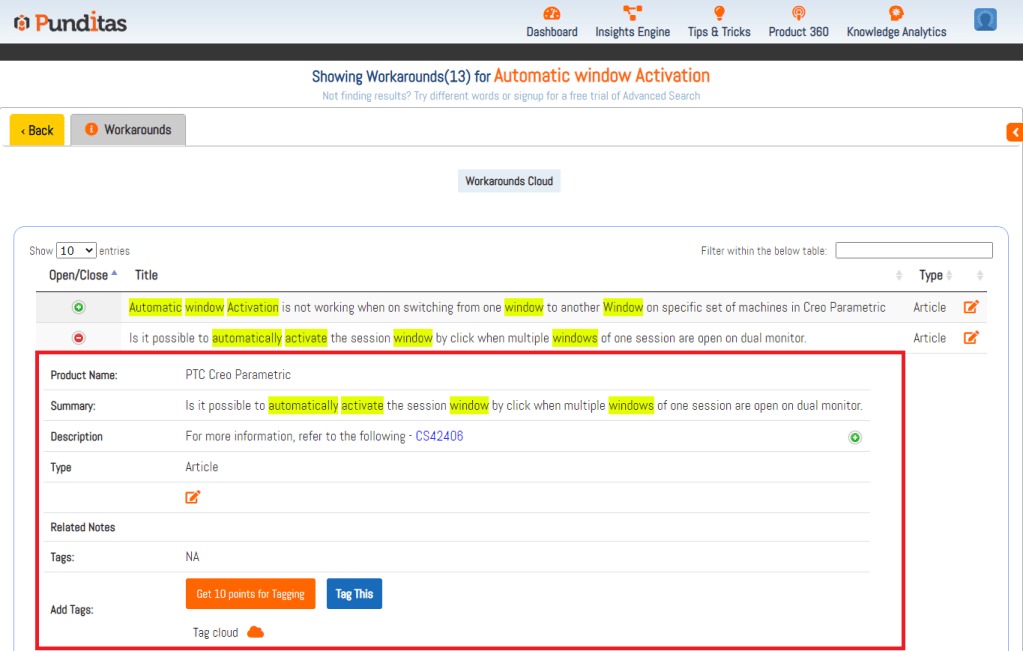Switch to the Workarounds tab
The width and height of the screenshot is (1023, 651).
point(128,130)
